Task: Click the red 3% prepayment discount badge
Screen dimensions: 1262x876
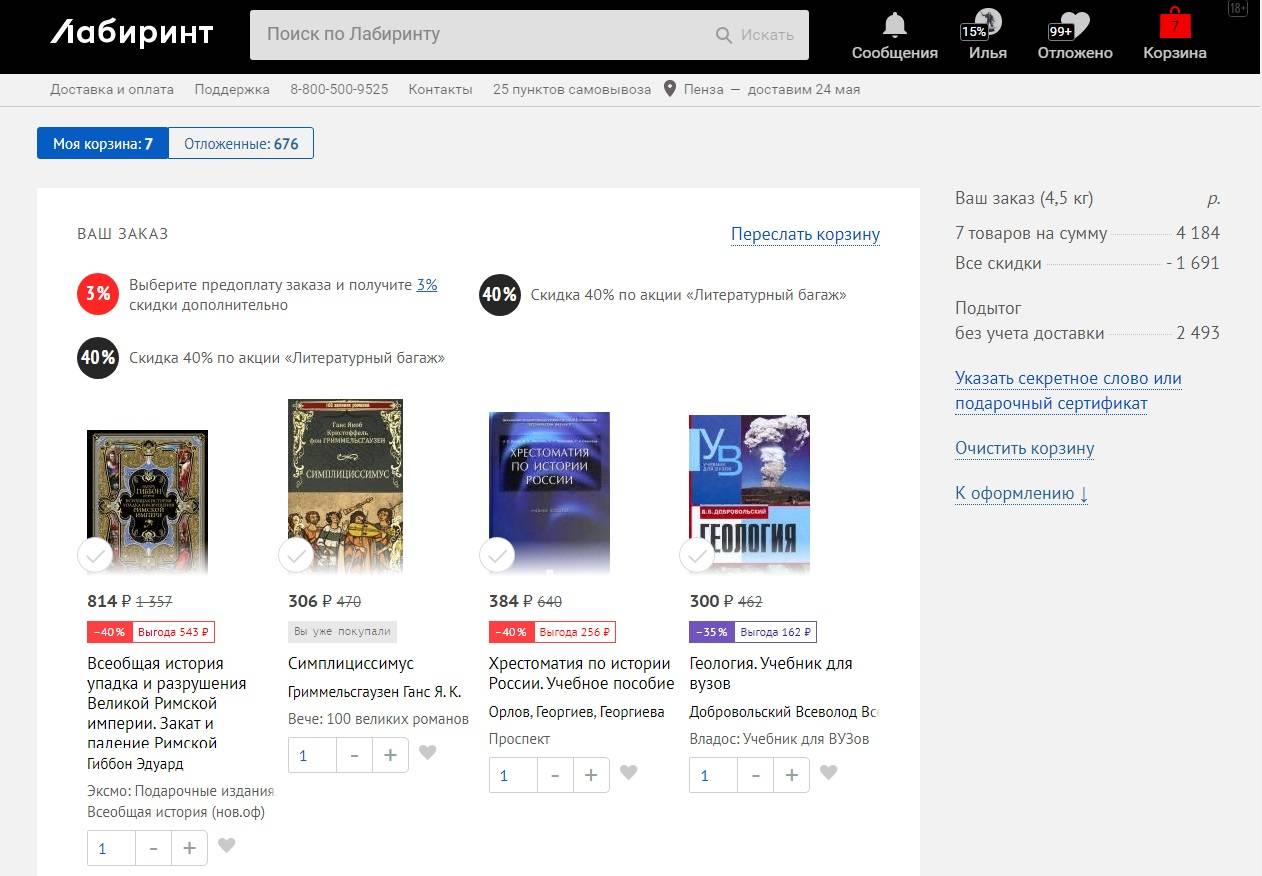Action: pyautogui.click(x=98, y=294)
